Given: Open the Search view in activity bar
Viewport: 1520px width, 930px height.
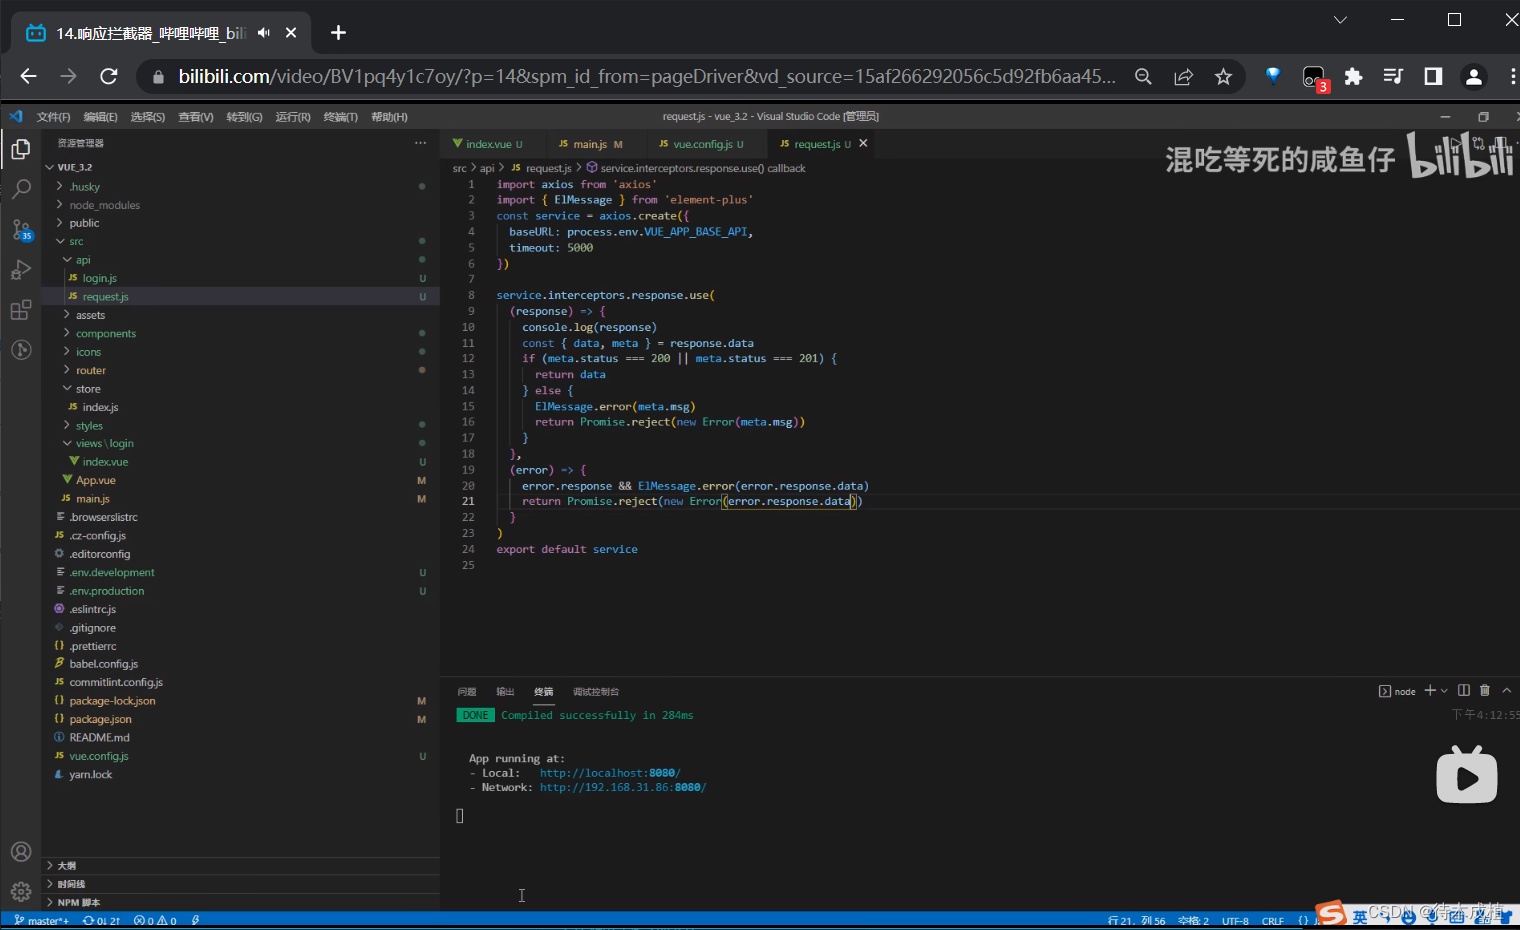Looking at the screenshot, I should (x=20, y=188).
